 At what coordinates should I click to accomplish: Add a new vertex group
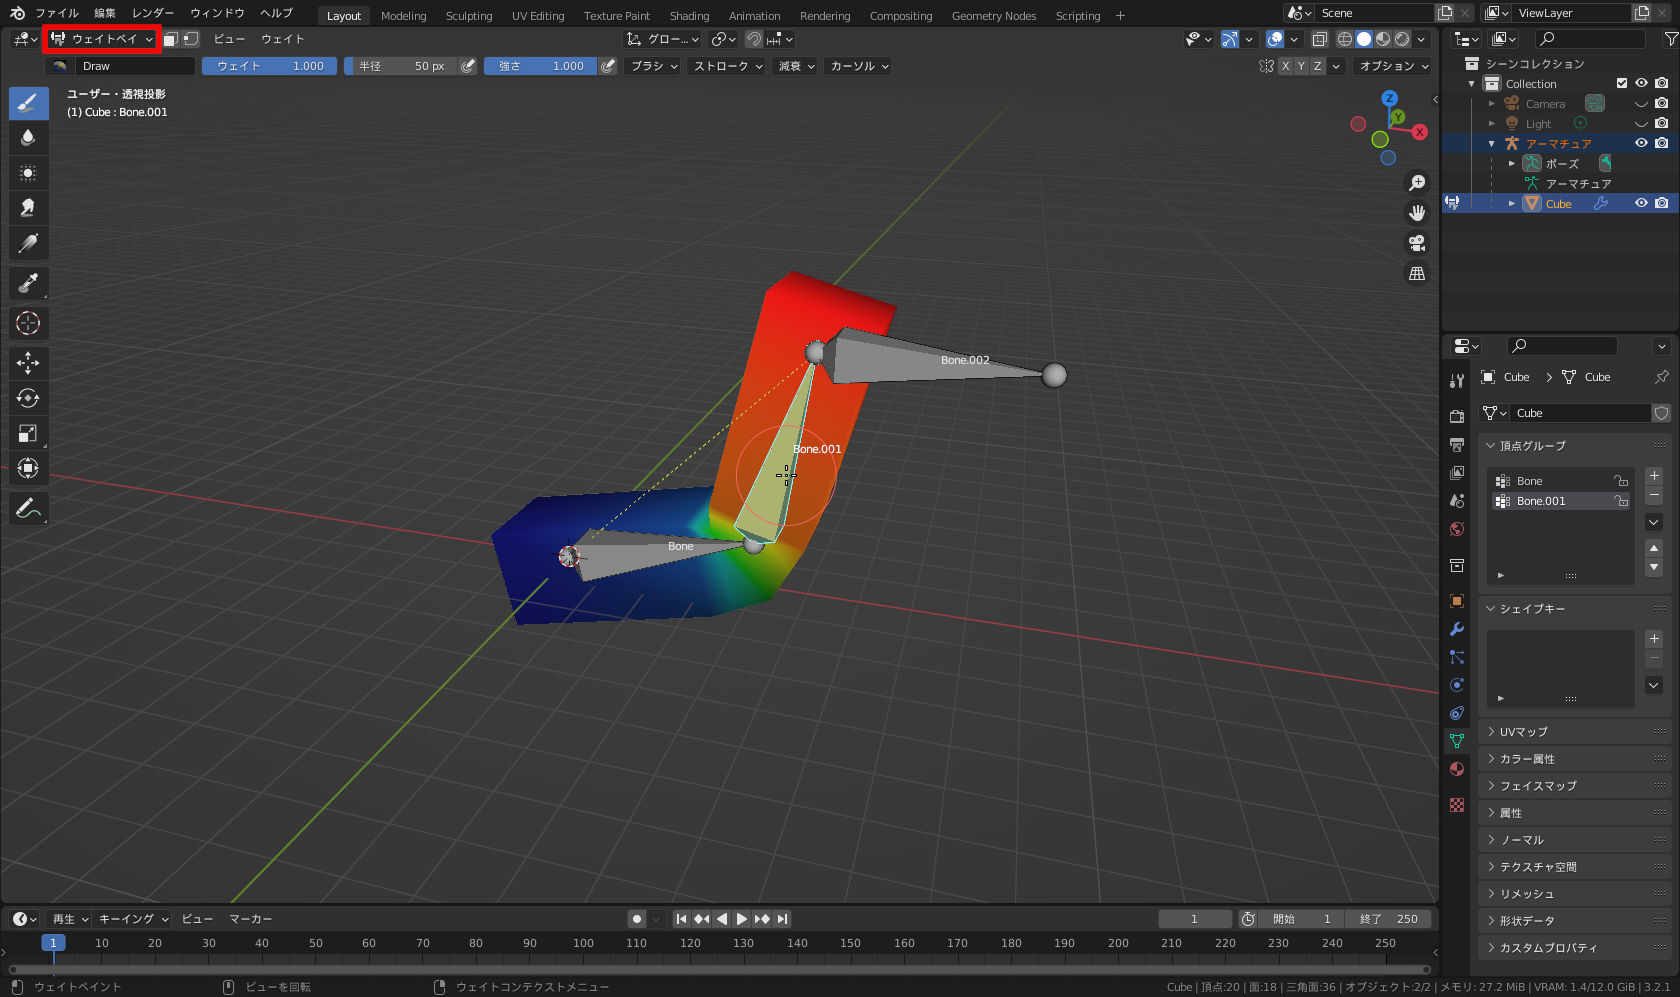pos(1654,476)
